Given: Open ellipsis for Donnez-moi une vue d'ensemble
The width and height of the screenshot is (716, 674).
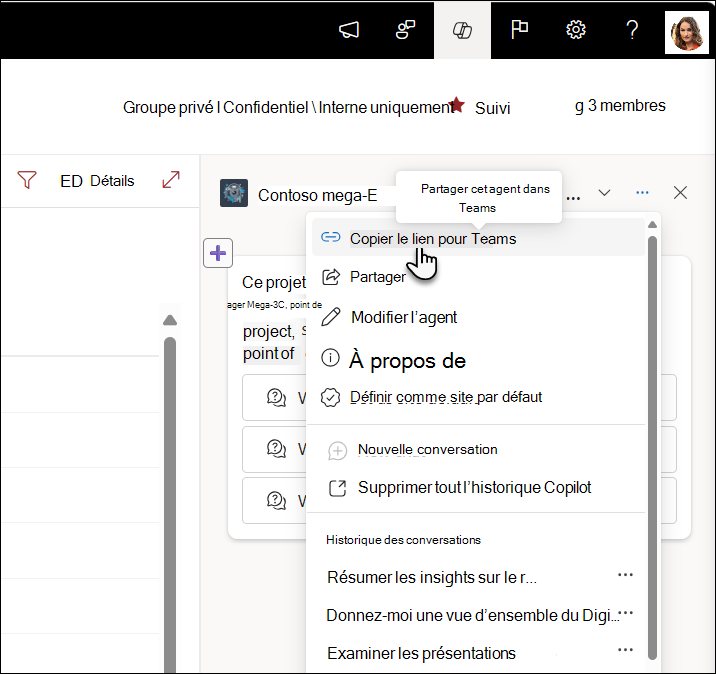Looking at the screenshot, I should tap(626, 612).
